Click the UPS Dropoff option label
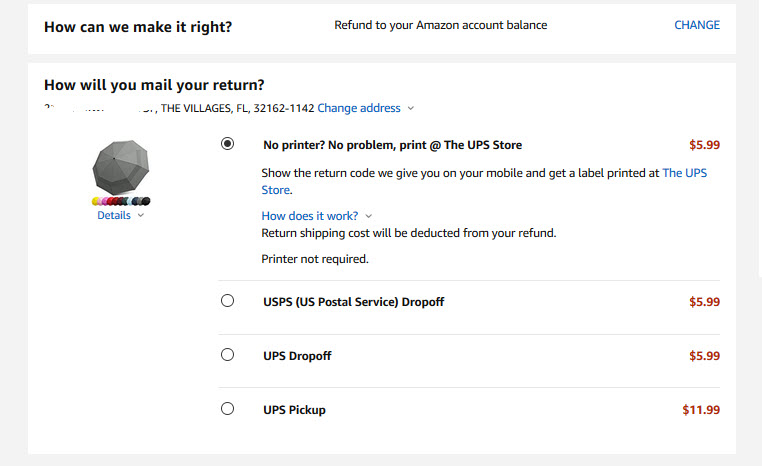The width and height of the screenshot is (762, 466). (297, 356)
